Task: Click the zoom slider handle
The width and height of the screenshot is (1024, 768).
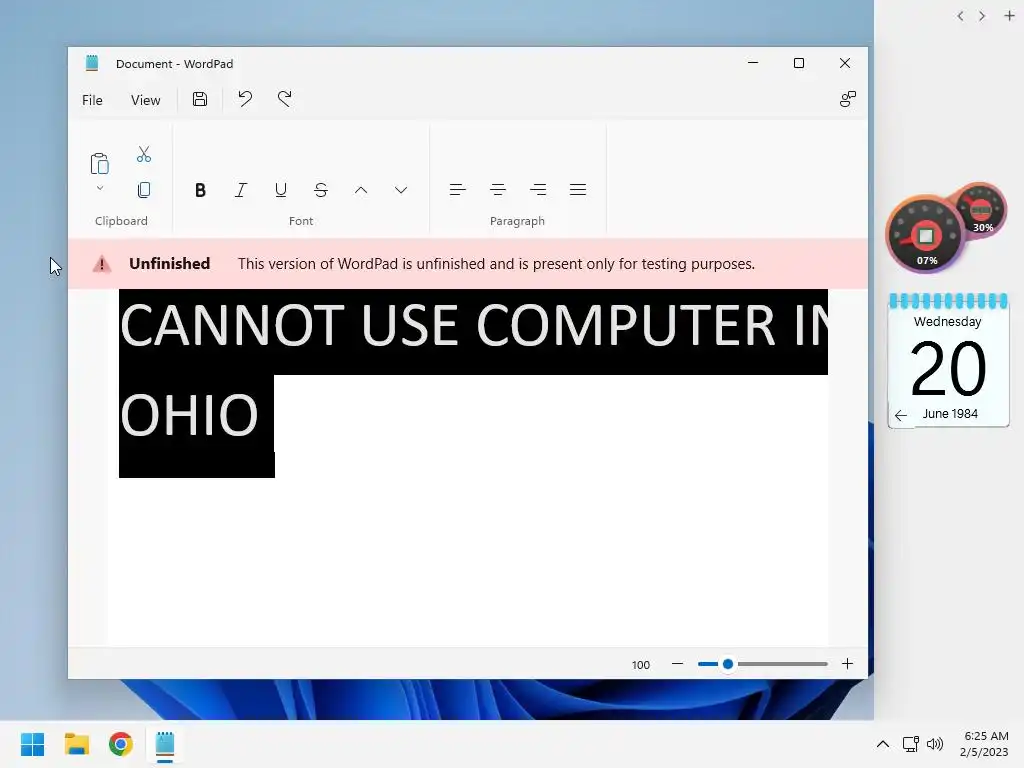Action: 728,664
